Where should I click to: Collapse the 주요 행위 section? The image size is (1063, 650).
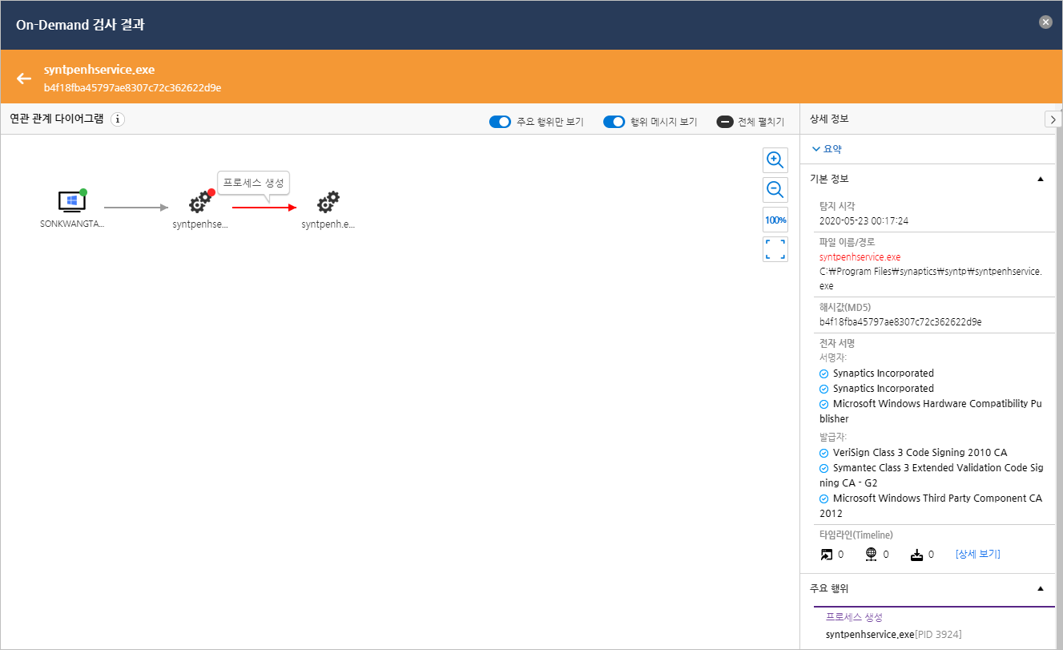click(x=1041, y=589)
